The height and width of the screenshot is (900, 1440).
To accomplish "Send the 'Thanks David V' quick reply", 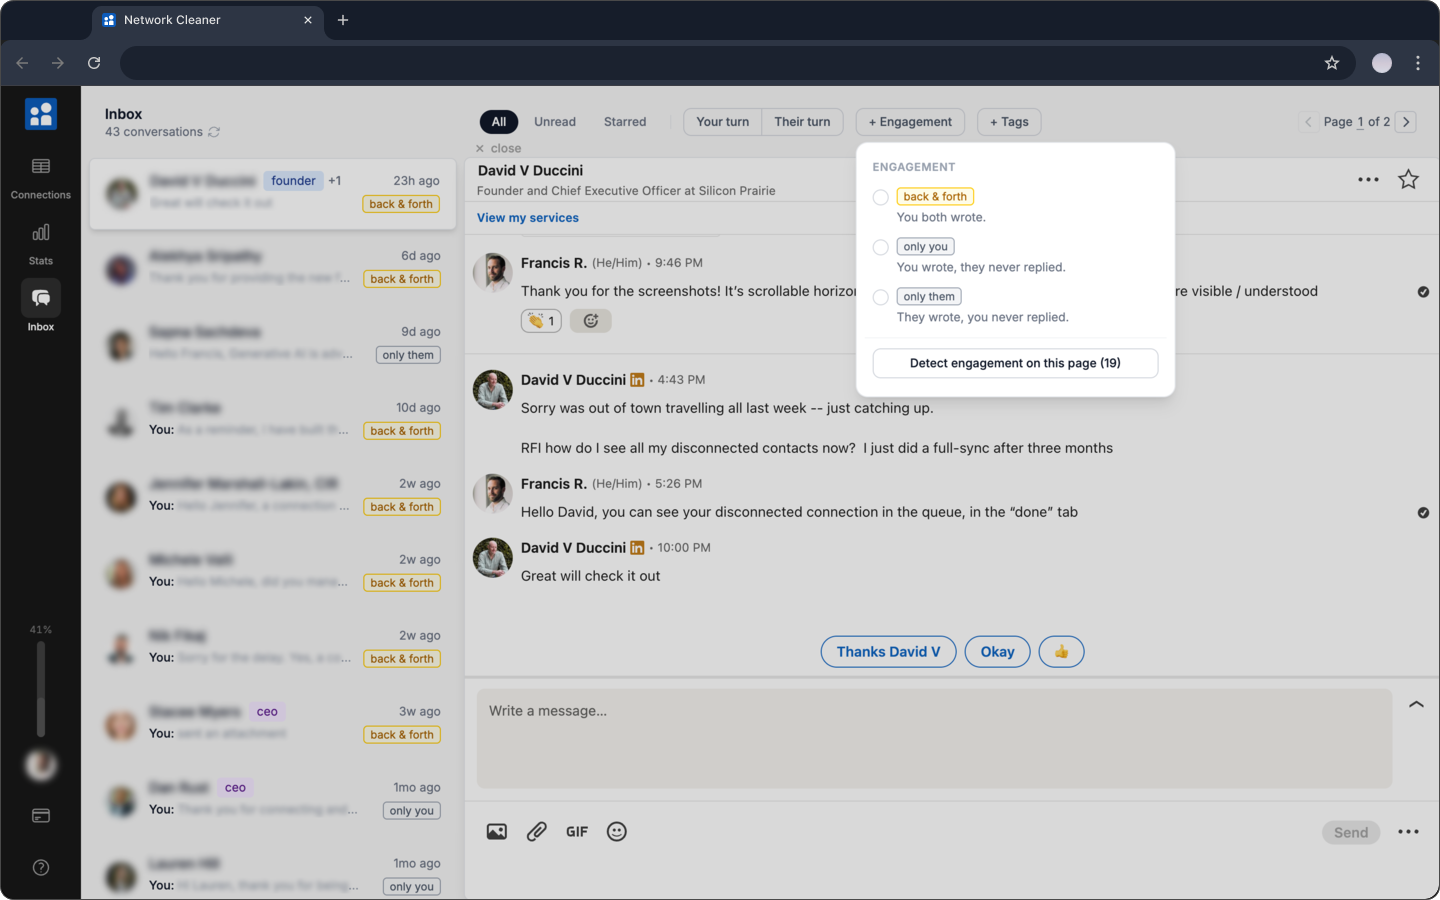I will click(x=888, y=652).
